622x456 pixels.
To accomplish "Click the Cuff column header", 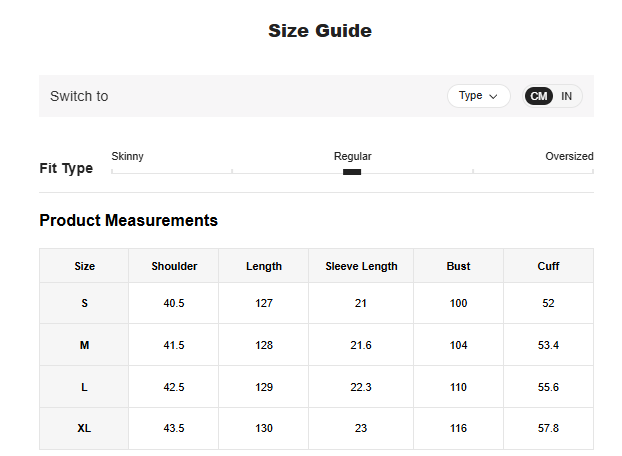I will coord(548,266).
